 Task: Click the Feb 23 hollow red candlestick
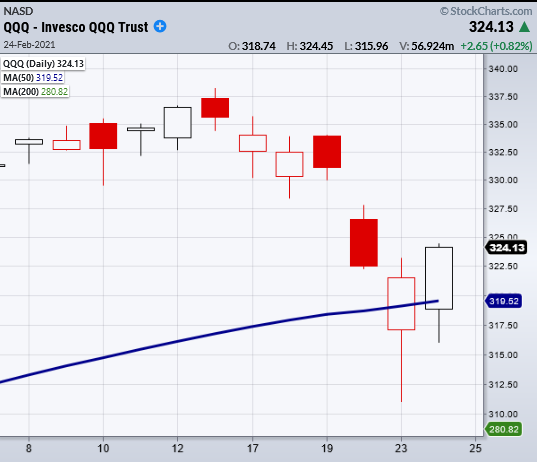[x=401, y=303]
